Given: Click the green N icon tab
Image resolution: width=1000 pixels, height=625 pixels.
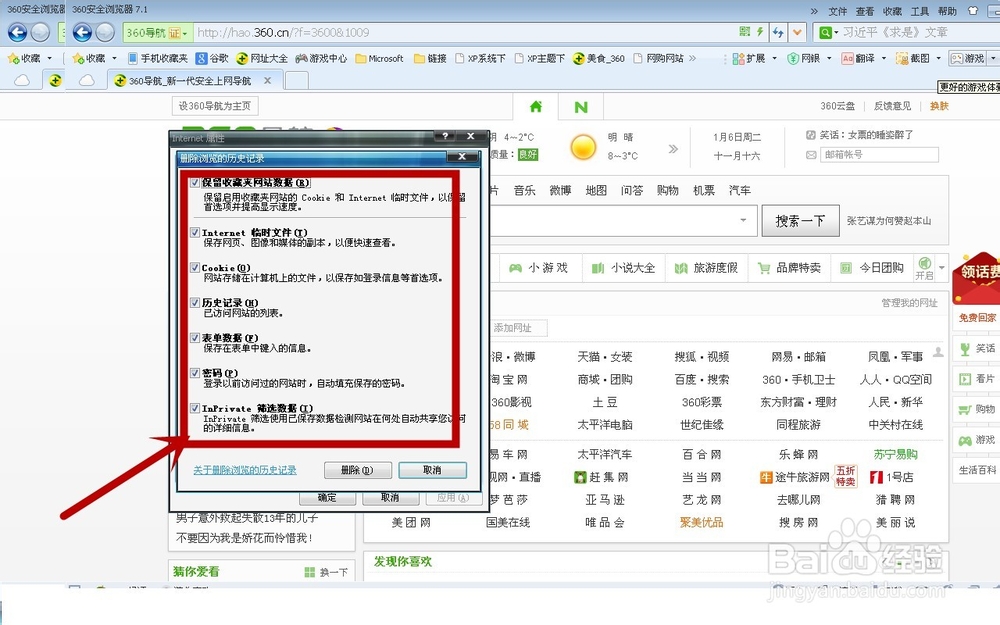Looking at the screenshot, I should [x=581, y=107].
